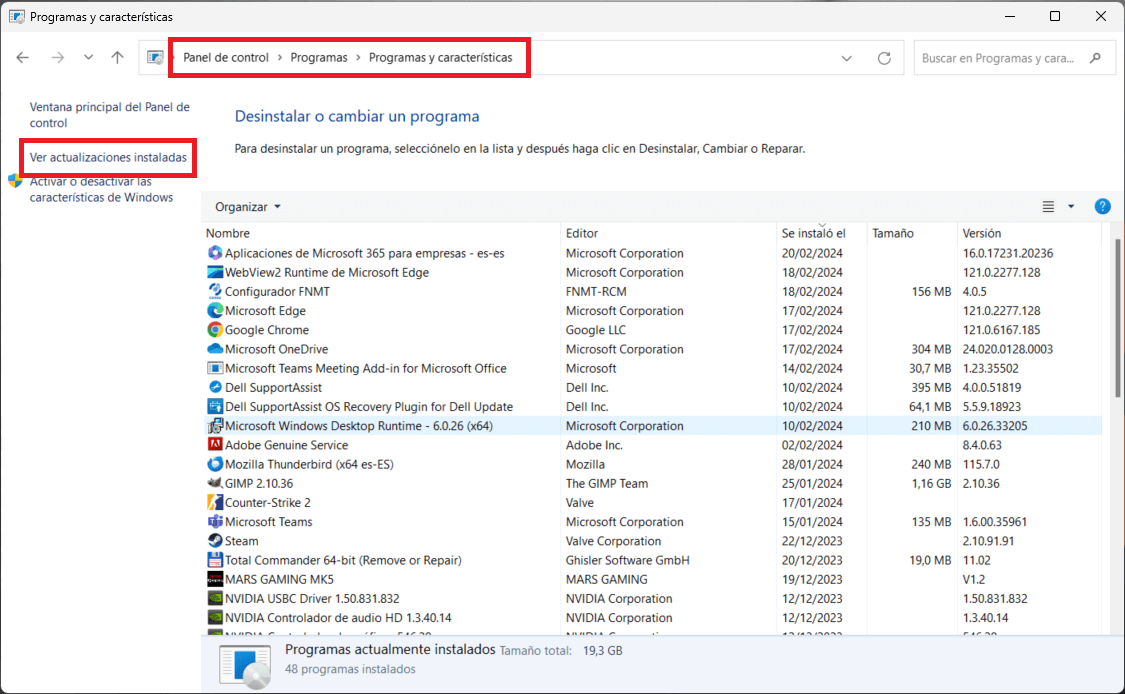Click the Forward navigation arrow
The height and width of the screenshot is (694, 1125).
[57, 57]
